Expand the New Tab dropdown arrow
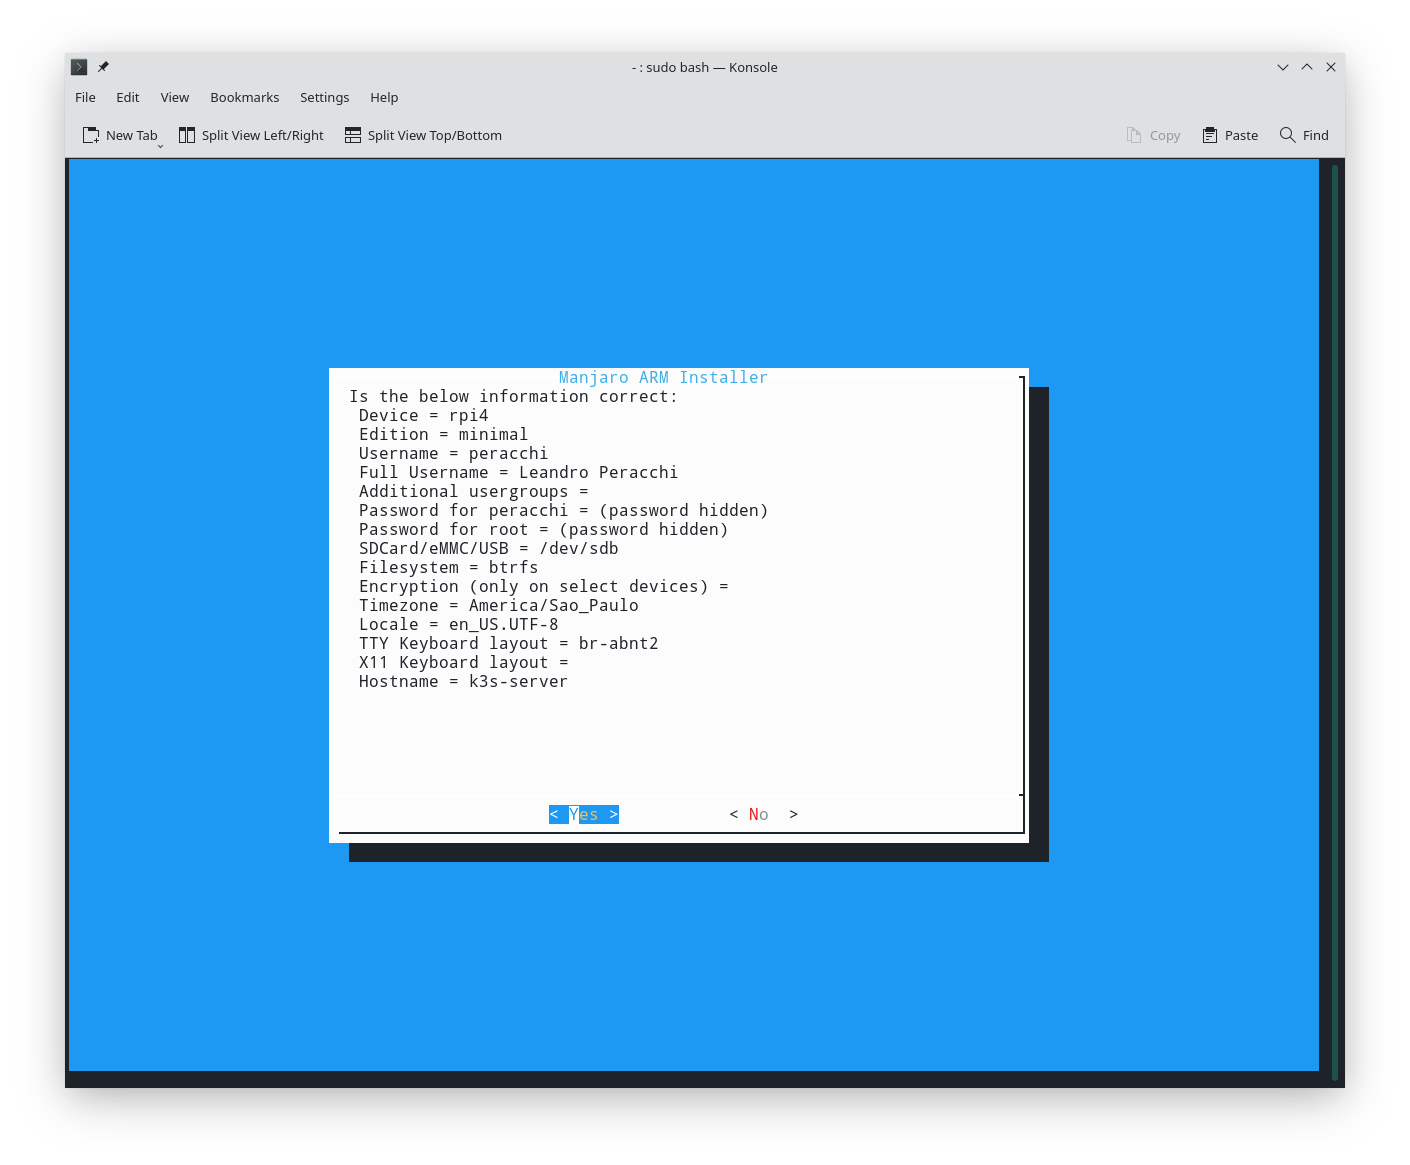 coord(160,146)
